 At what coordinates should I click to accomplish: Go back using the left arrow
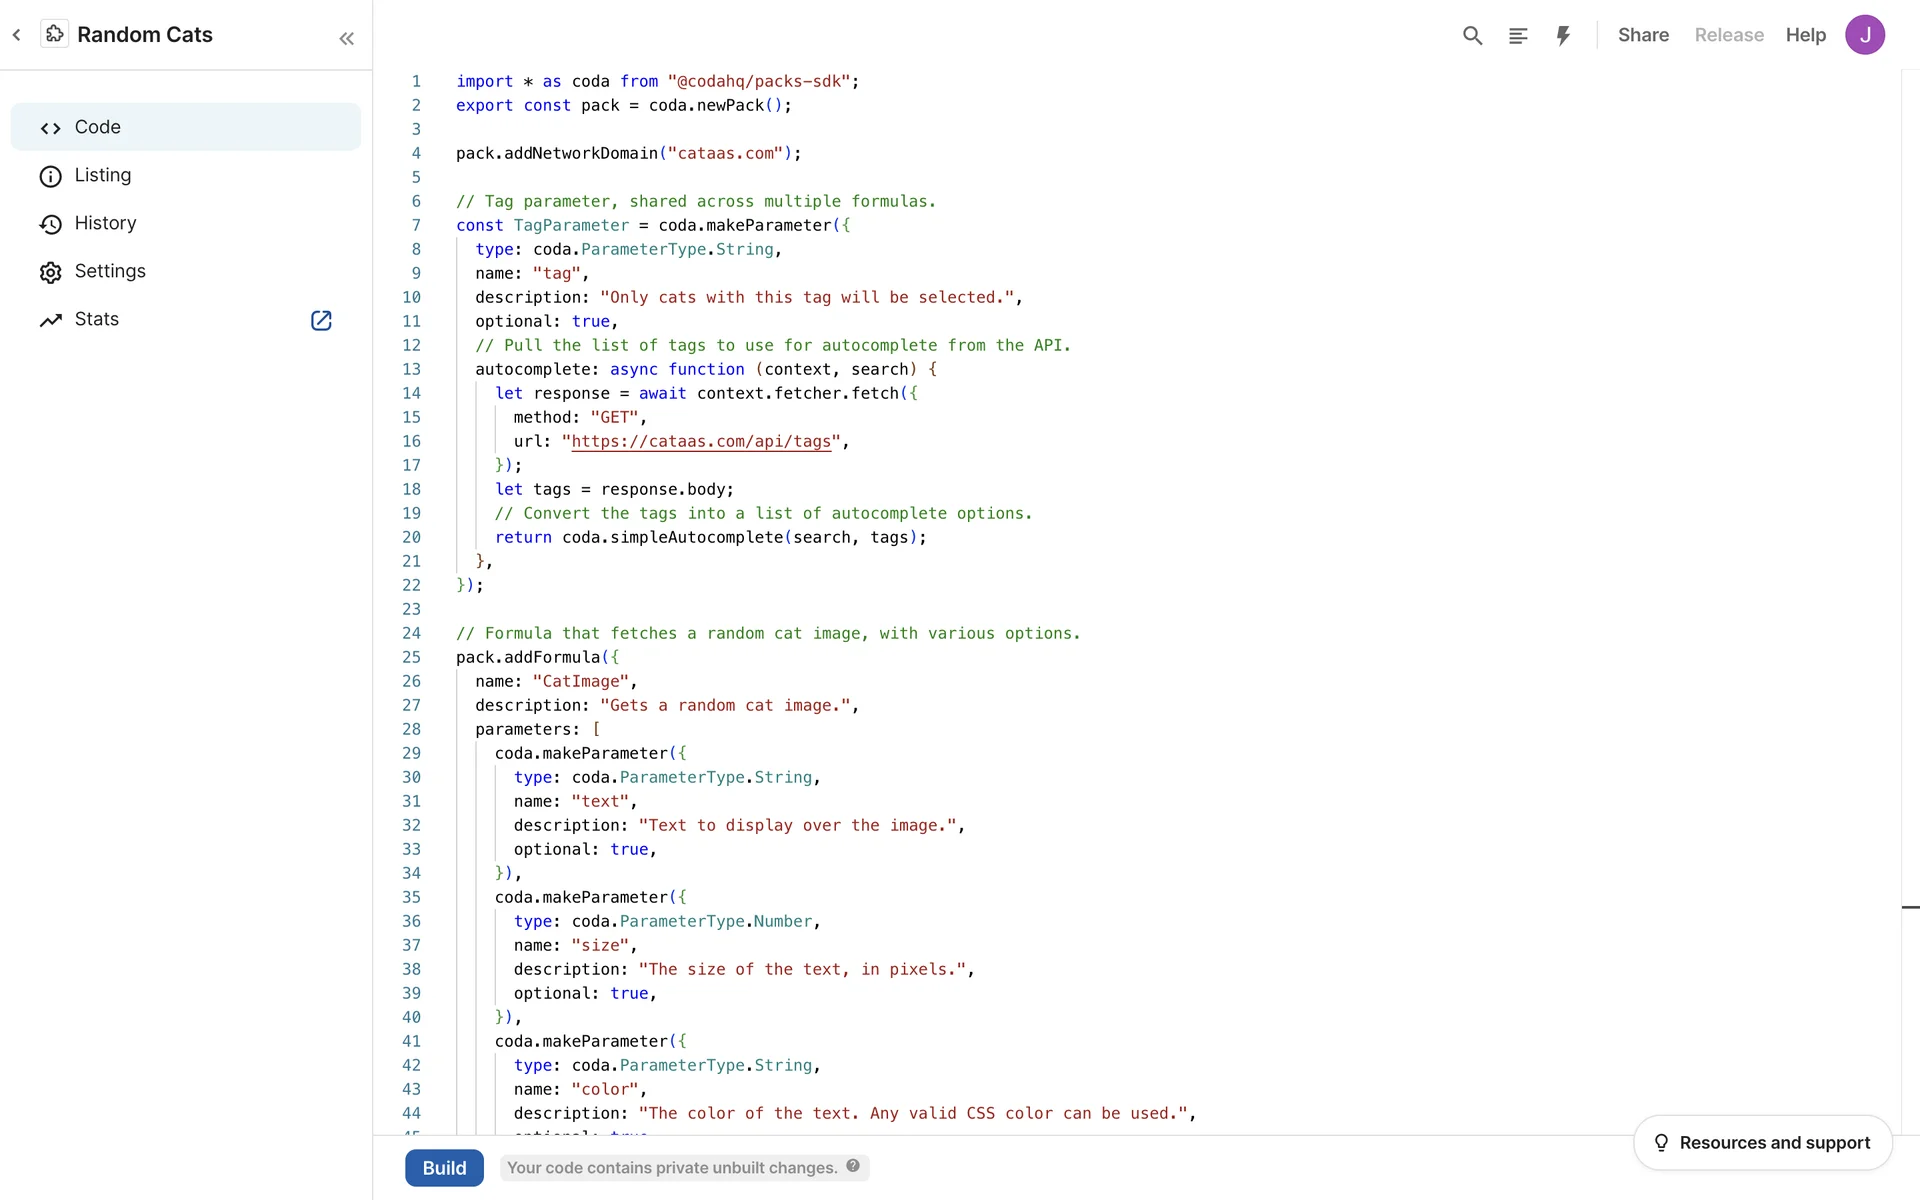[17, 35]
